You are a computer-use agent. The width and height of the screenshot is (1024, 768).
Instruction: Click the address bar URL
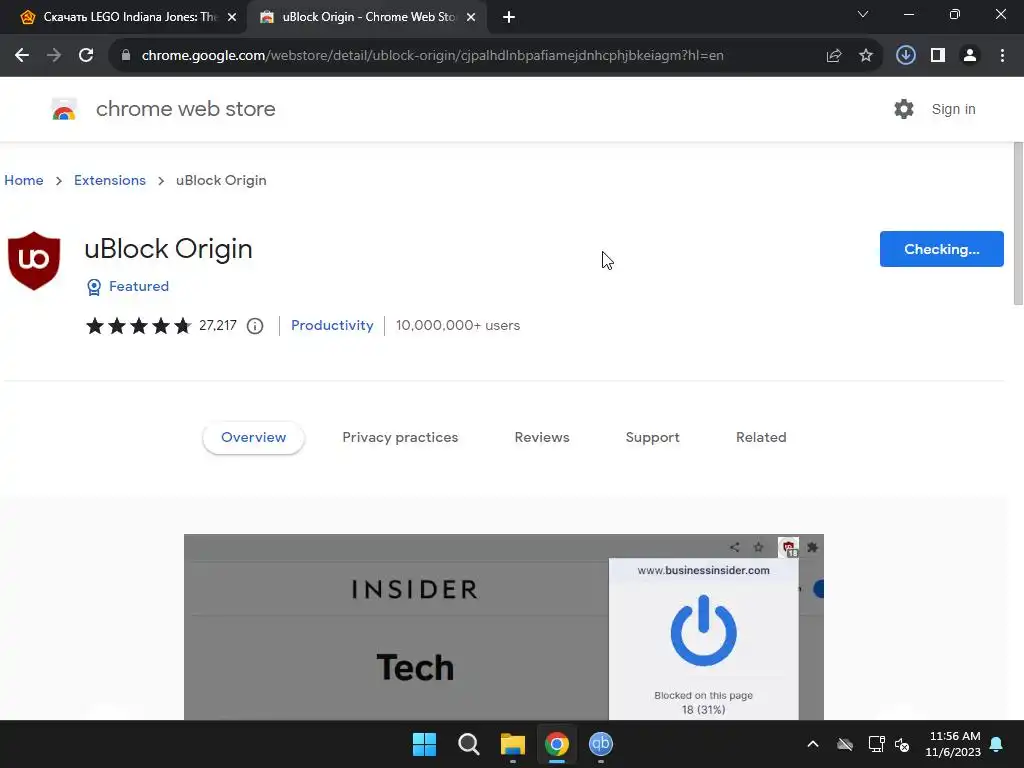tap(432, 56)
